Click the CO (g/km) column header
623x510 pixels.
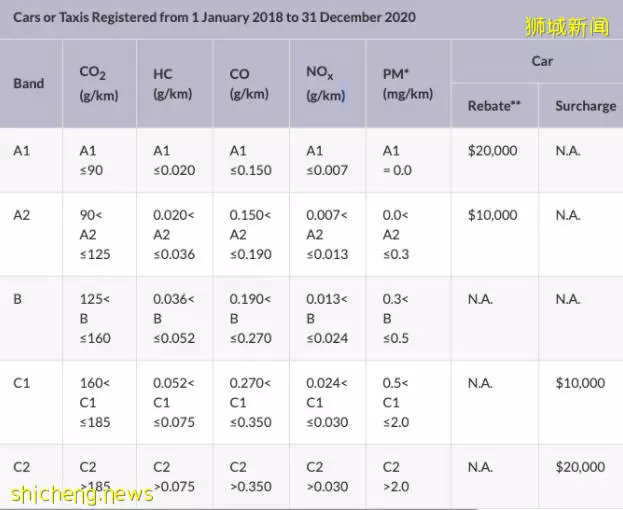249,84
